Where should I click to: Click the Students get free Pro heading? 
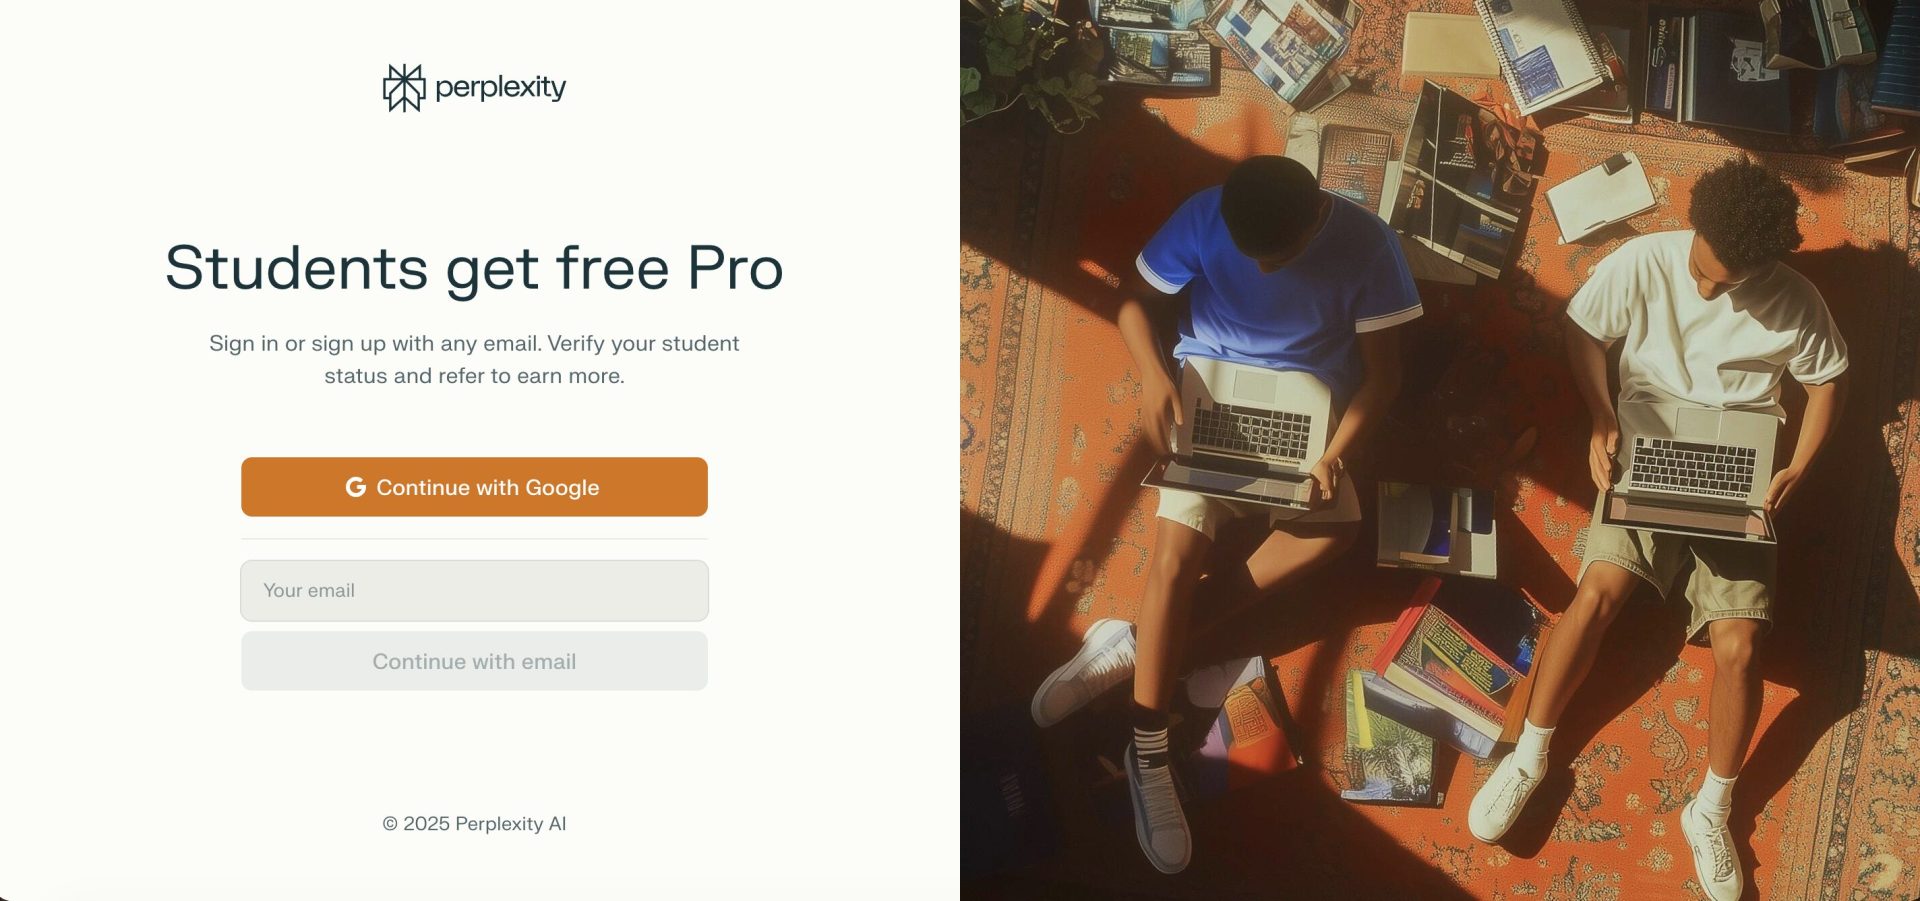click(474, 268)
